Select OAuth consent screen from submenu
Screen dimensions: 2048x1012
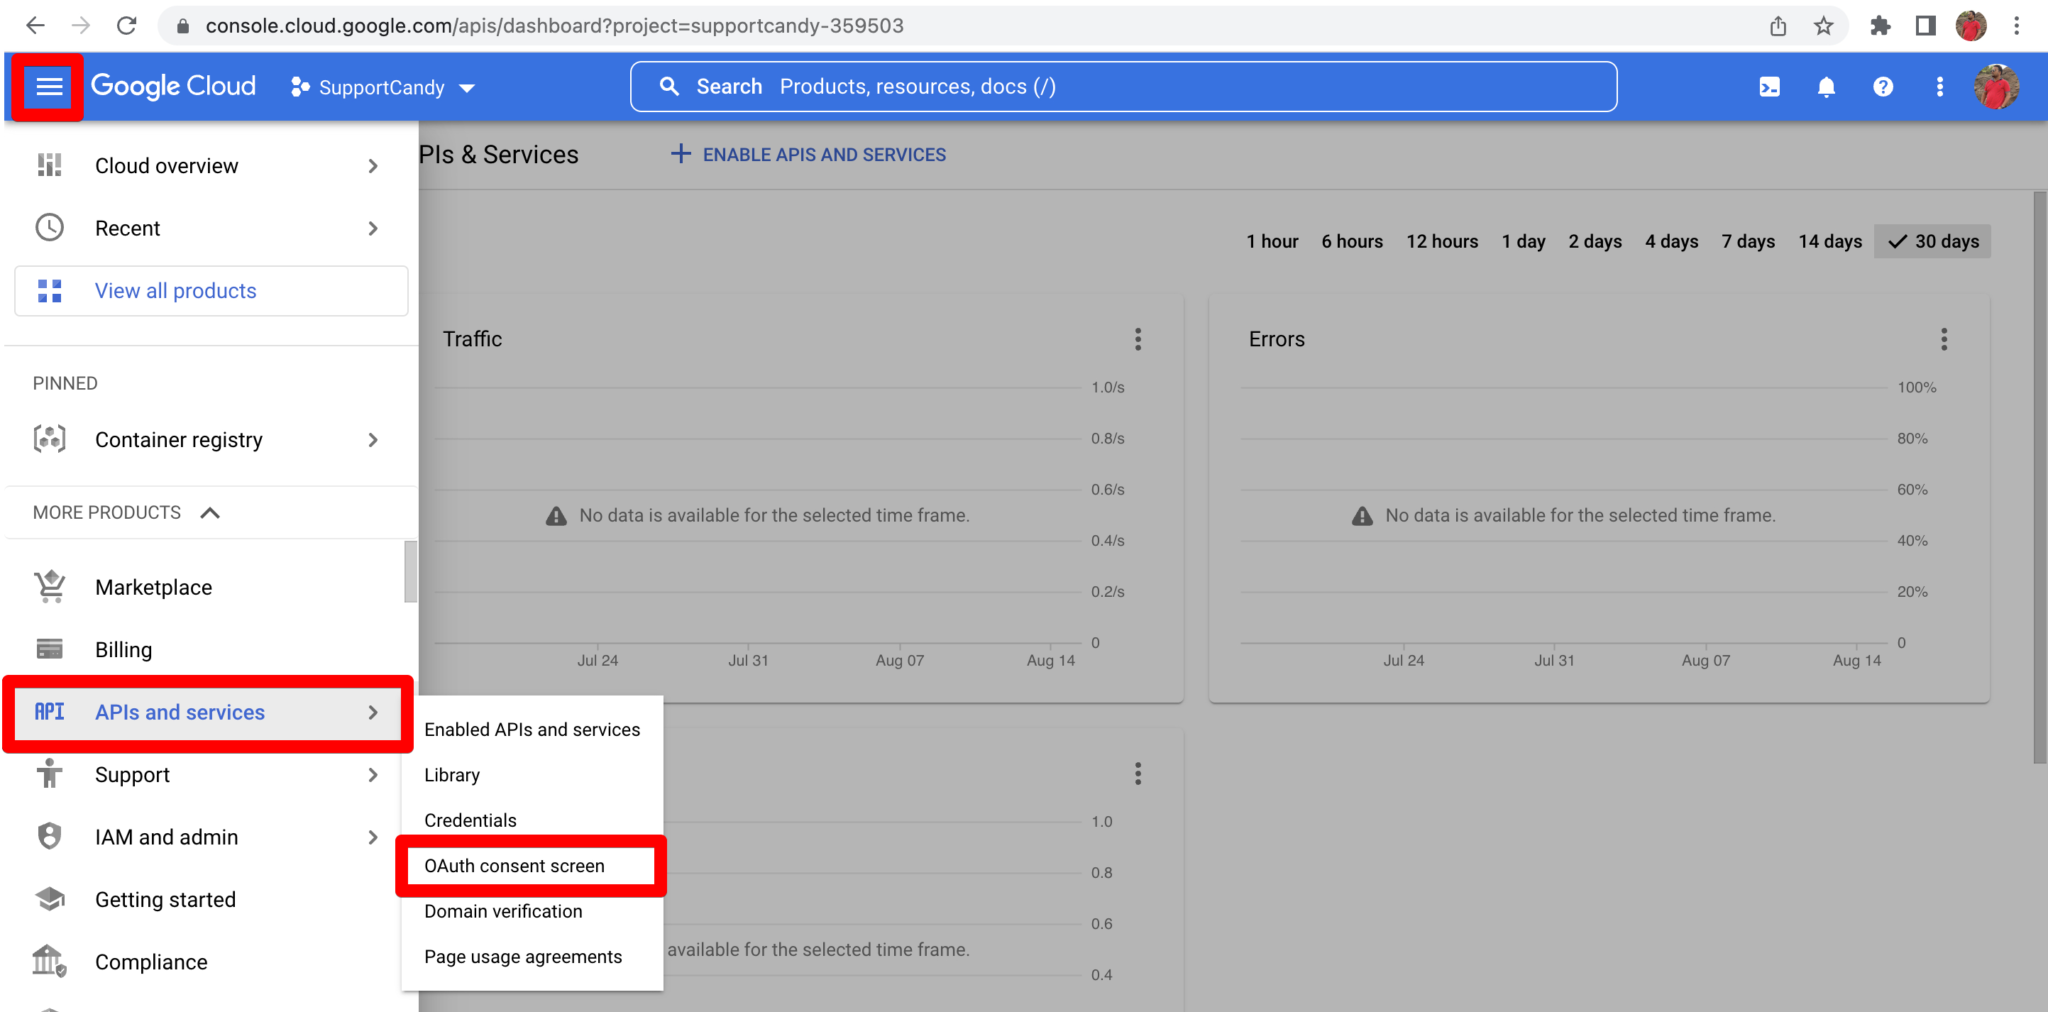(x=515, y=865)
